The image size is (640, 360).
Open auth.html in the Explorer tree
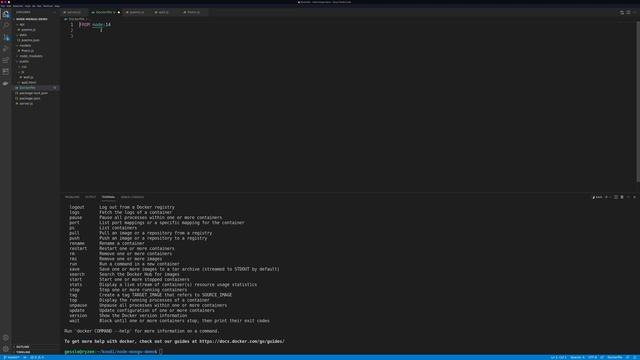(x=29, y=82)
